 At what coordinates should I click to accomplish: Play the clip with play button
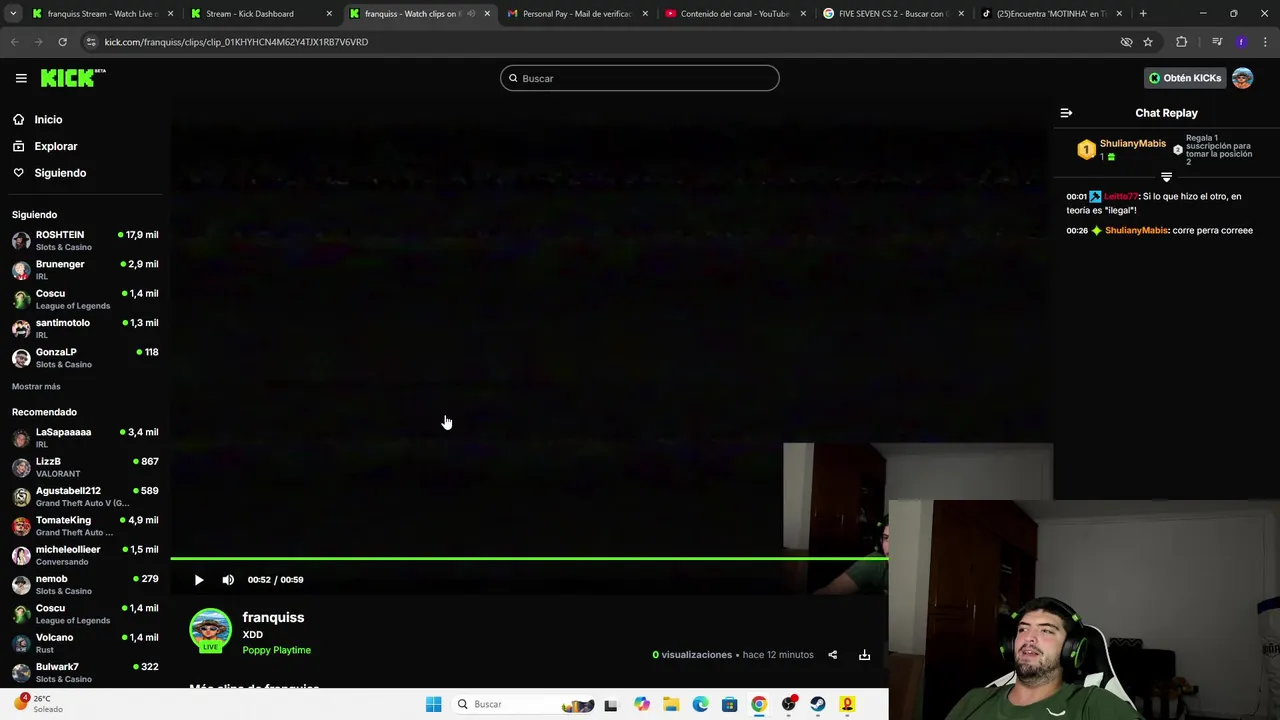pos(199,580)
